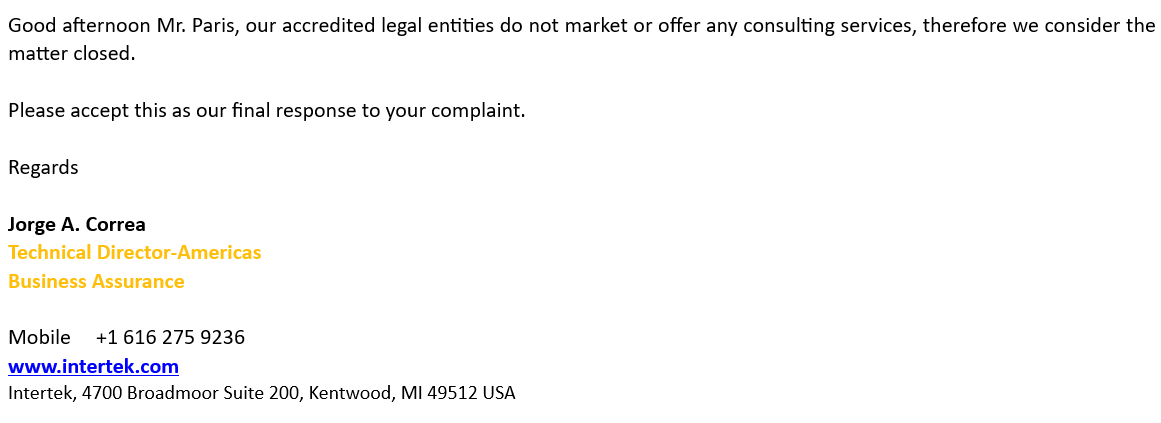
Task: Click the Intertek address line
Action: coord(261,393)
